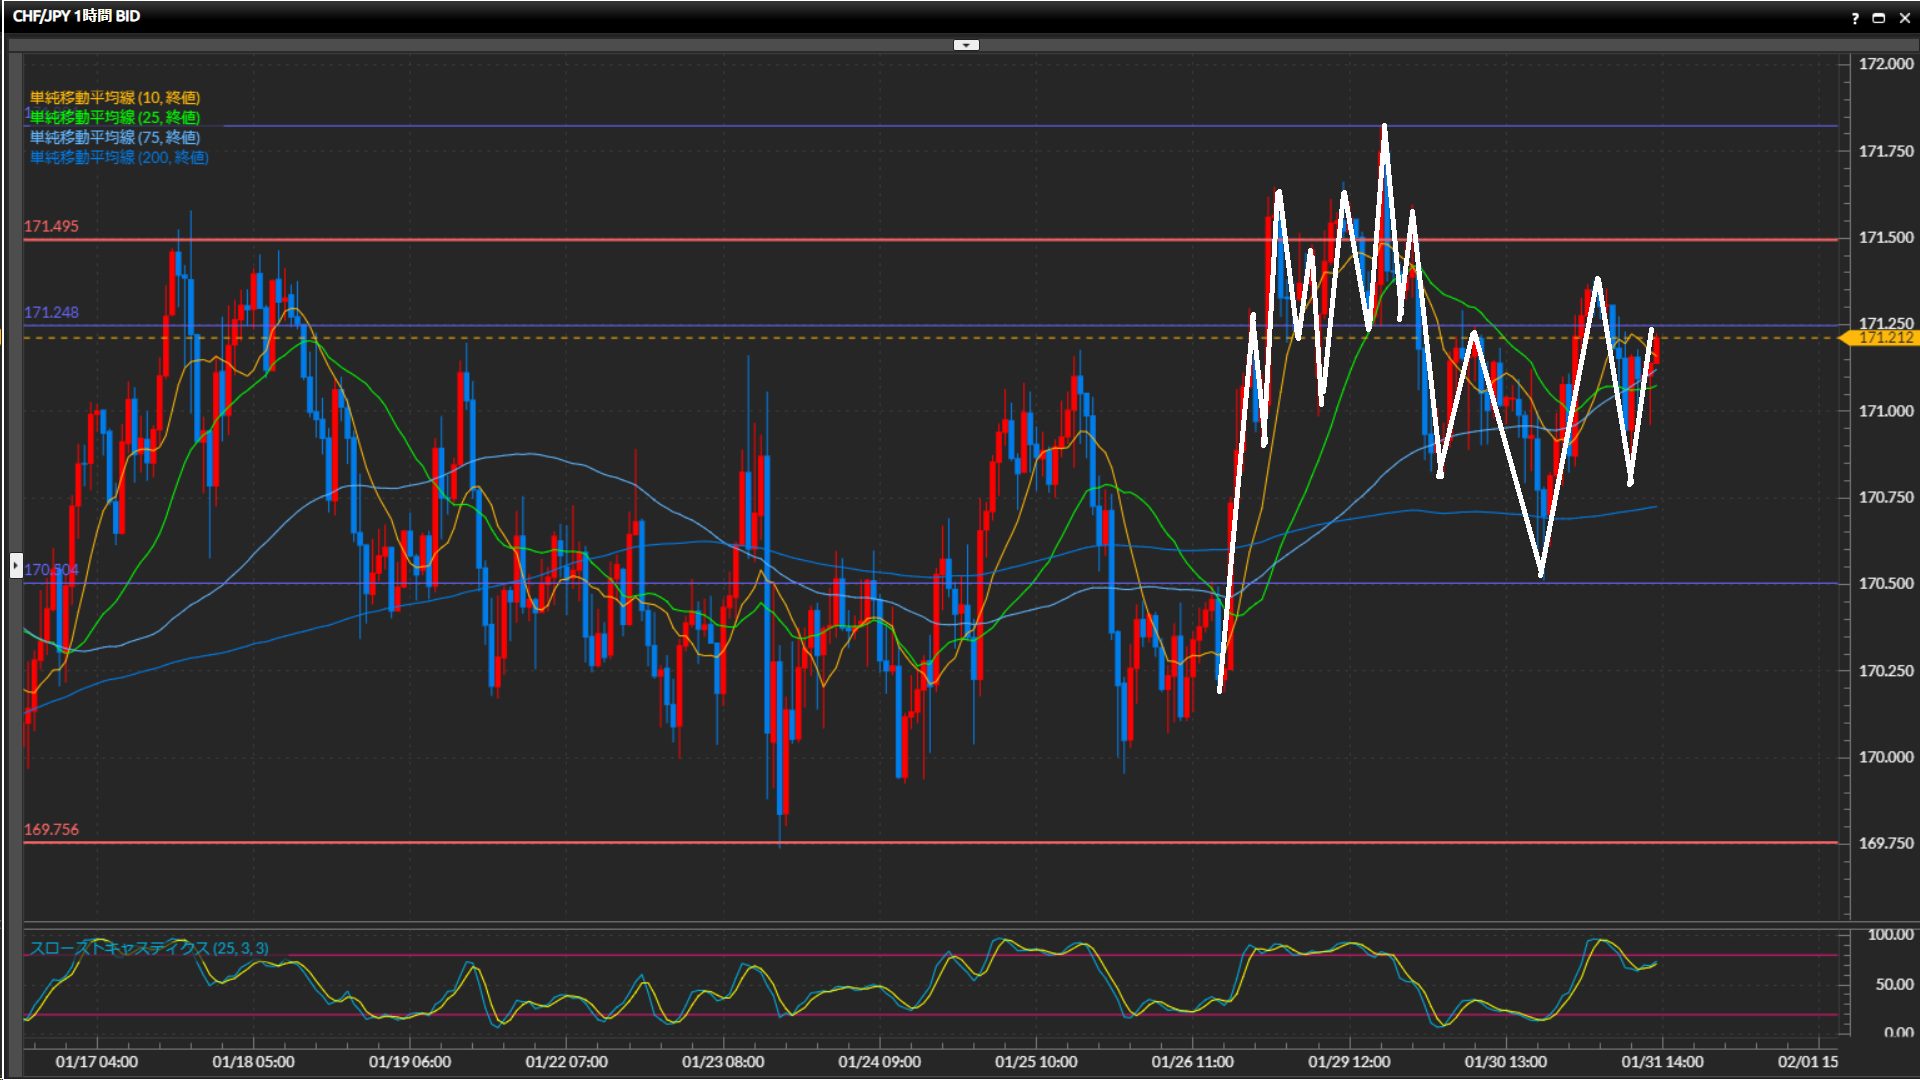Image resolution: width=1920 pixels, height=1080 pixels.
Task: Select the 10-period moving average label
Action: pyautogui.click(x=115, y=97)
